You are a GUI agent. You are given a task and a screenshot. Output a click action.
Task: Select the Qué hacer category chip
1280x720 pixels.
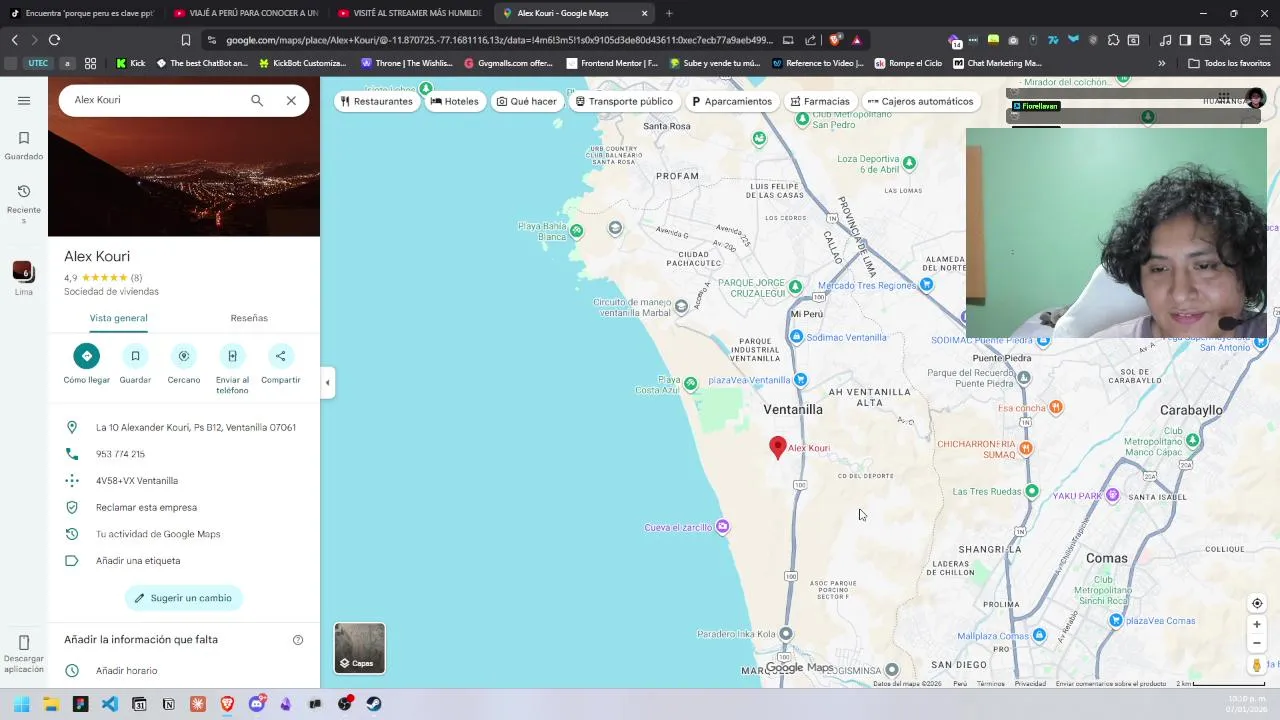click(x=527, y=101)
